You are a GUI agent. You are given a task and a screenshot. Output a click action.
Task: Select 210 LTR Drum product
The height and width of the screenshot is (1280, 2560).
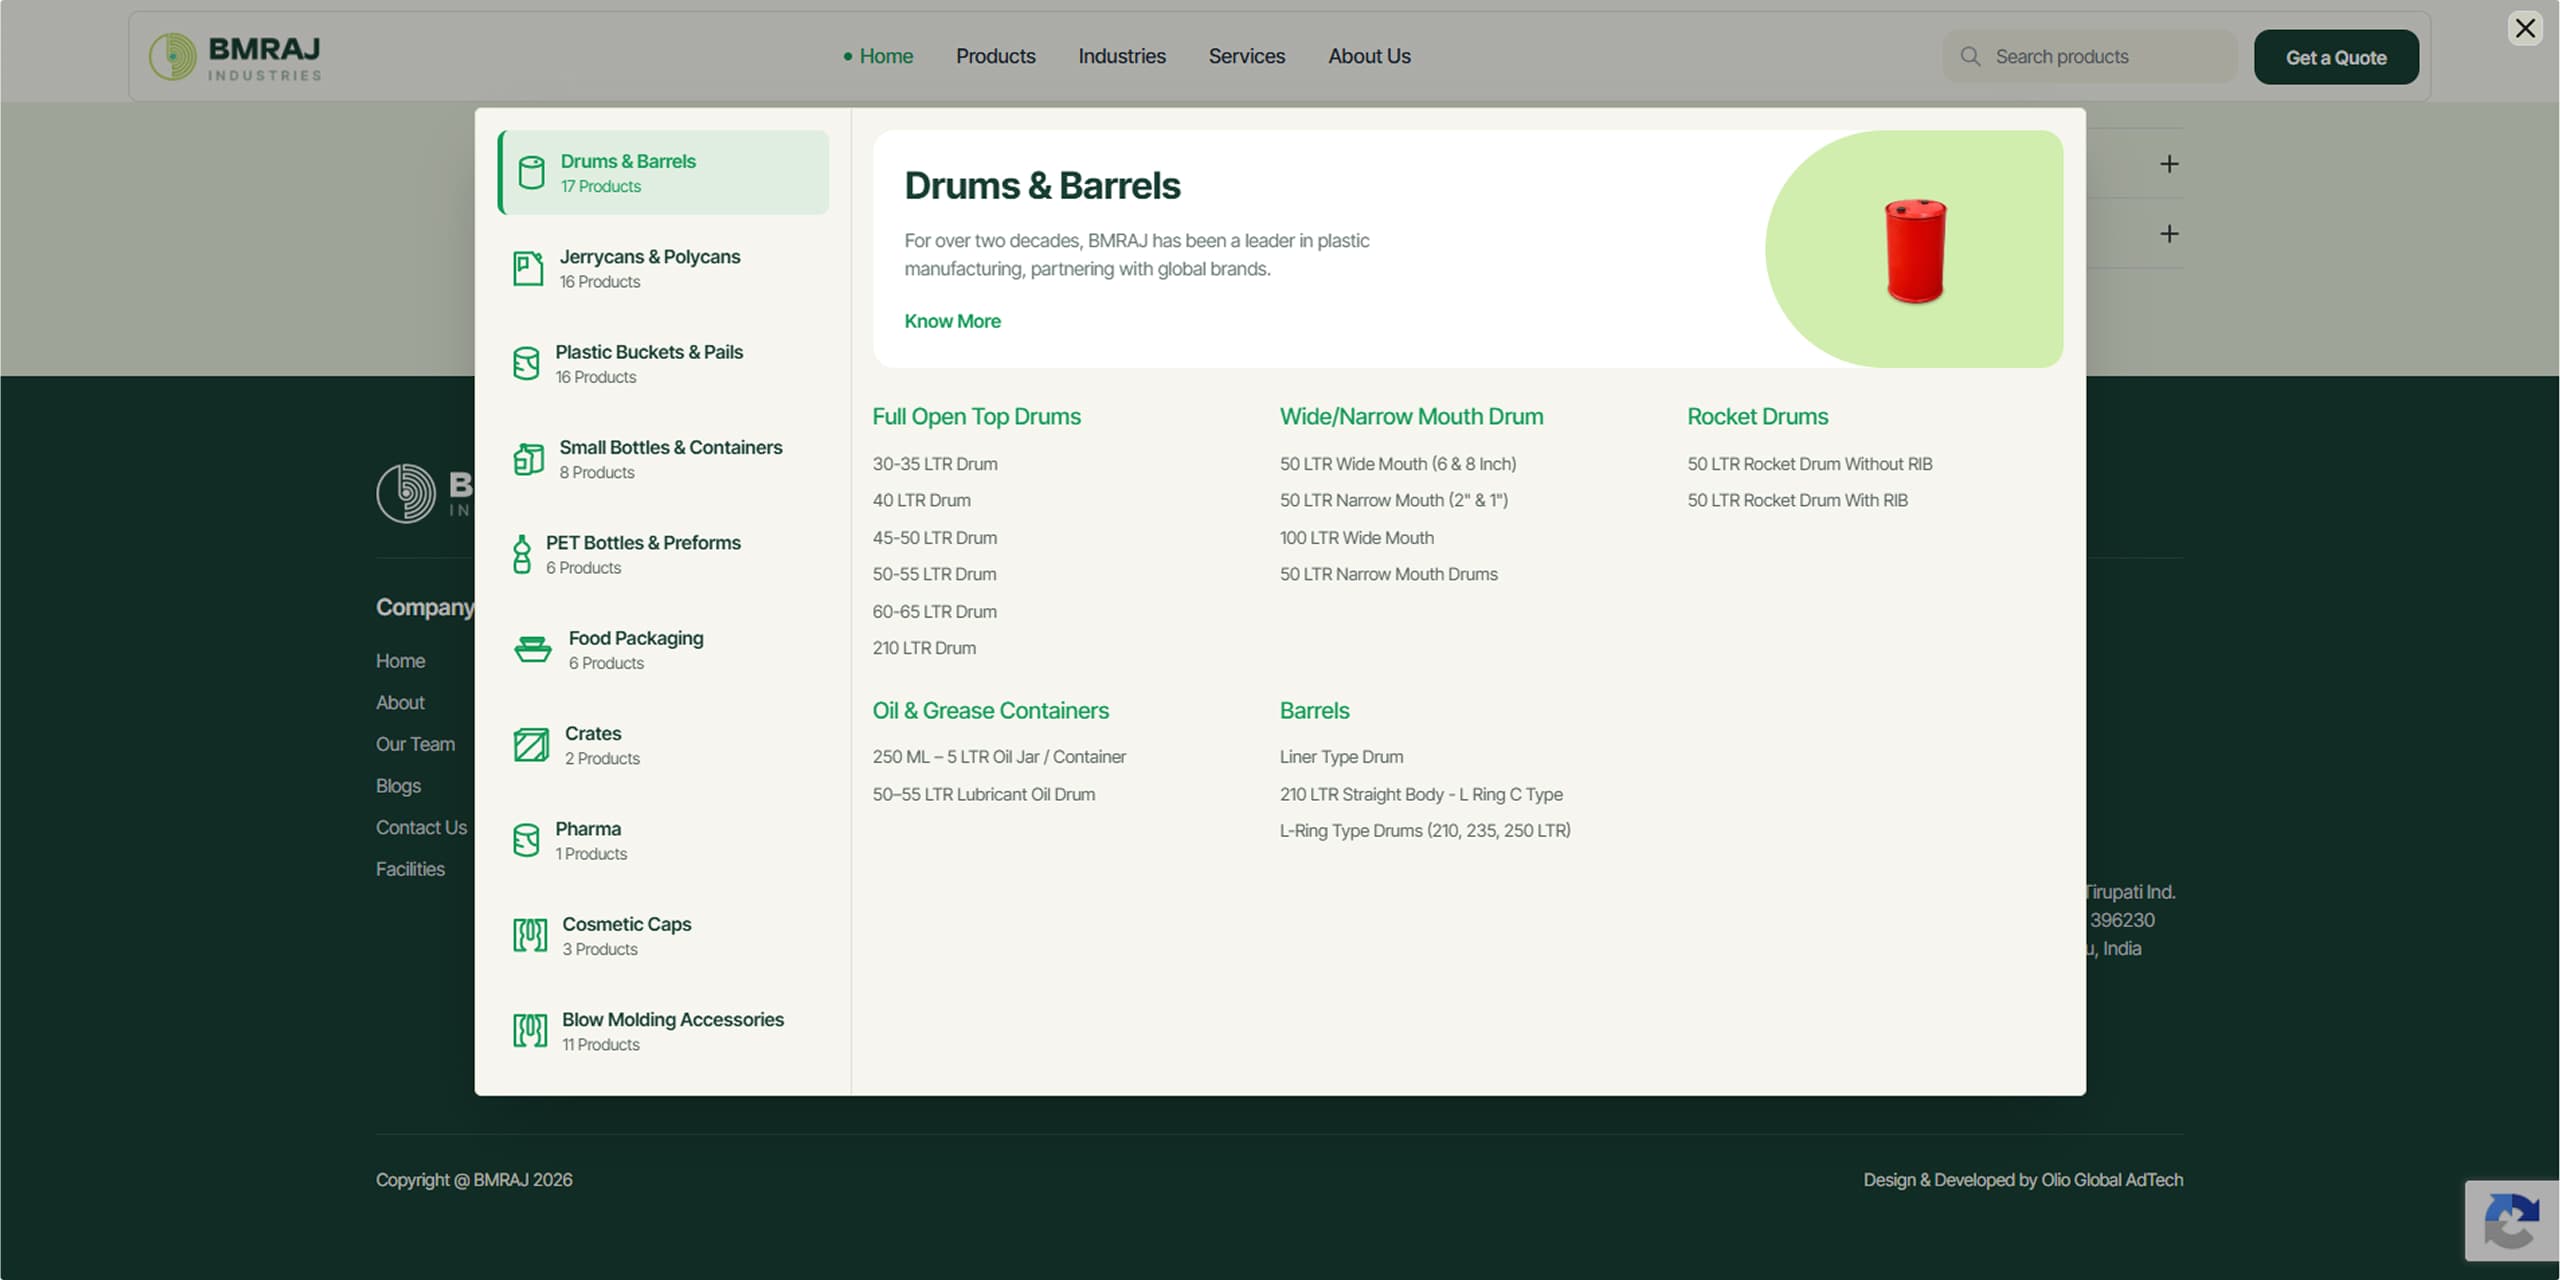[x=924, y=648]
